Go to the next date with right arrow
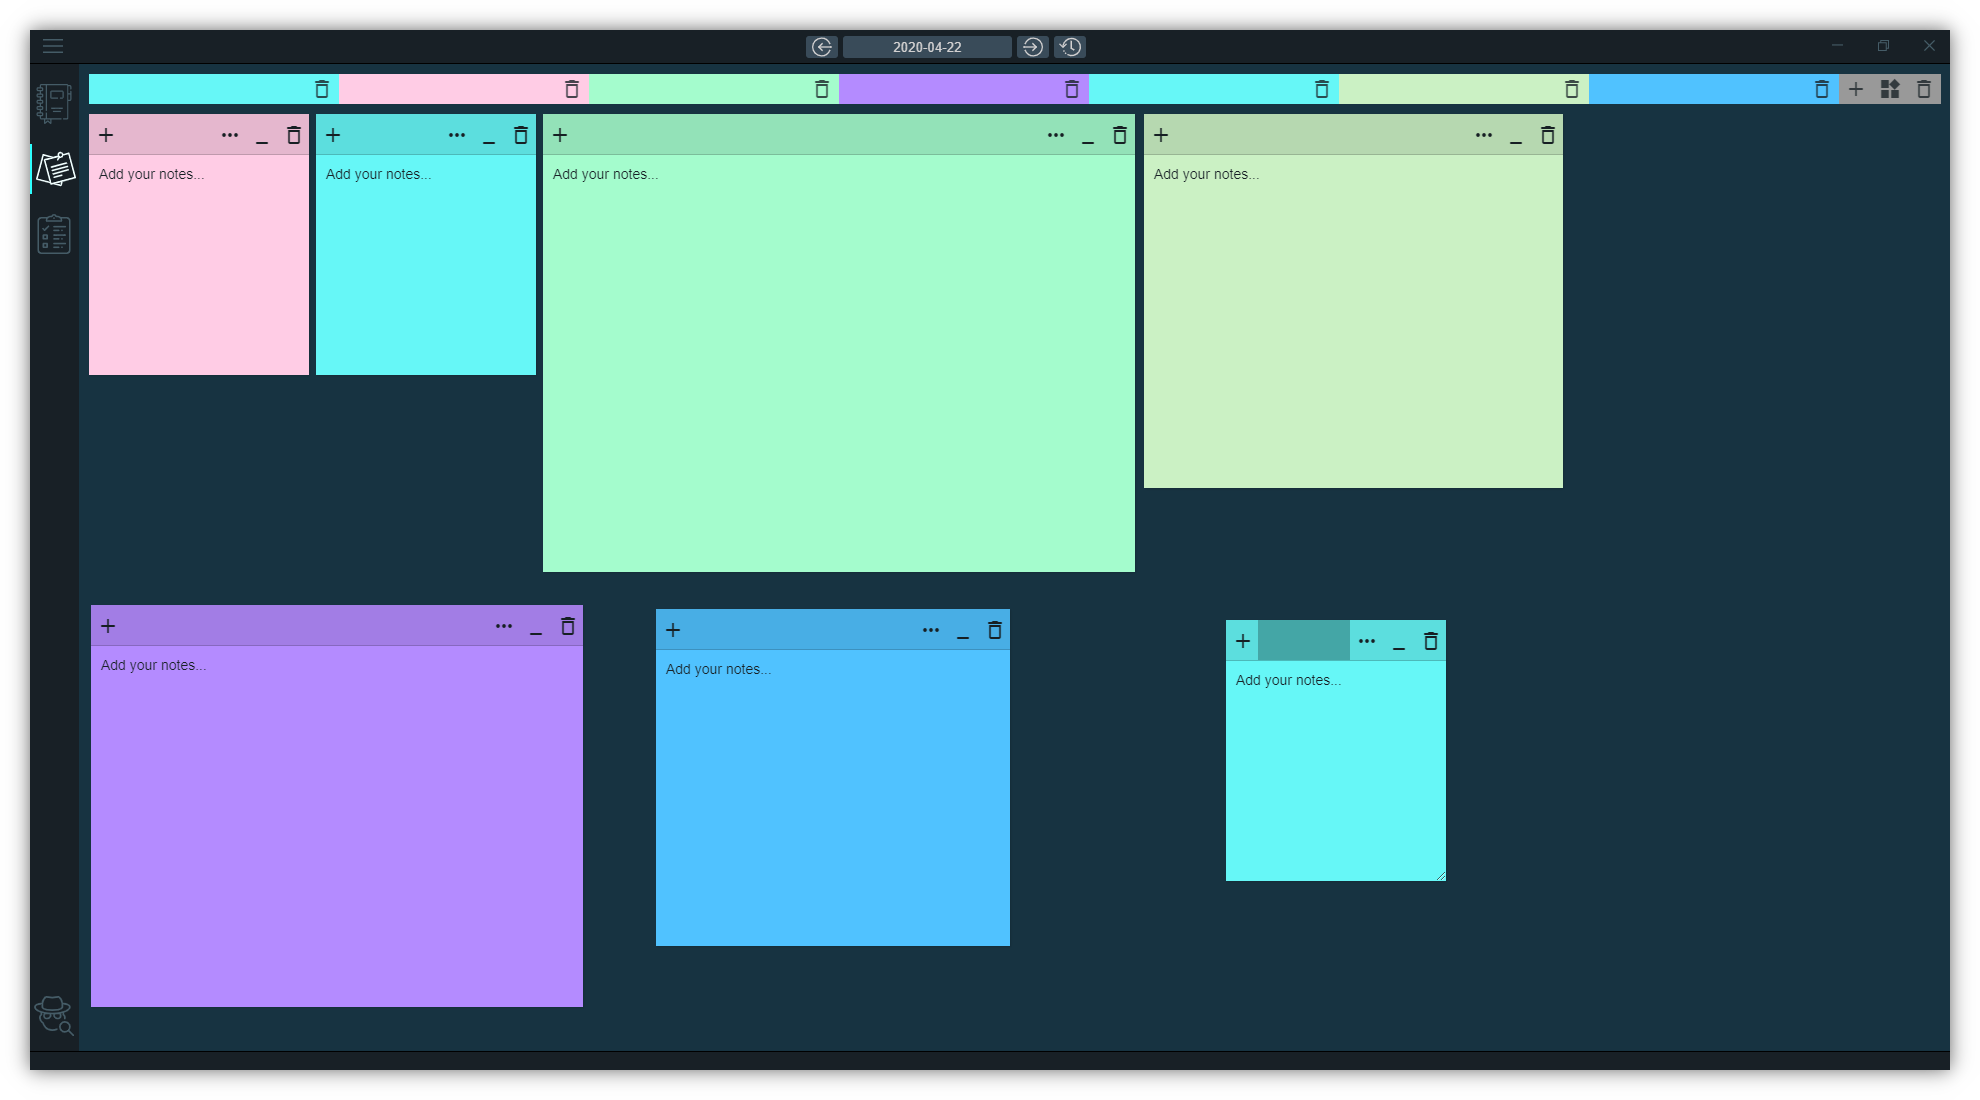 coord(1033,47)
